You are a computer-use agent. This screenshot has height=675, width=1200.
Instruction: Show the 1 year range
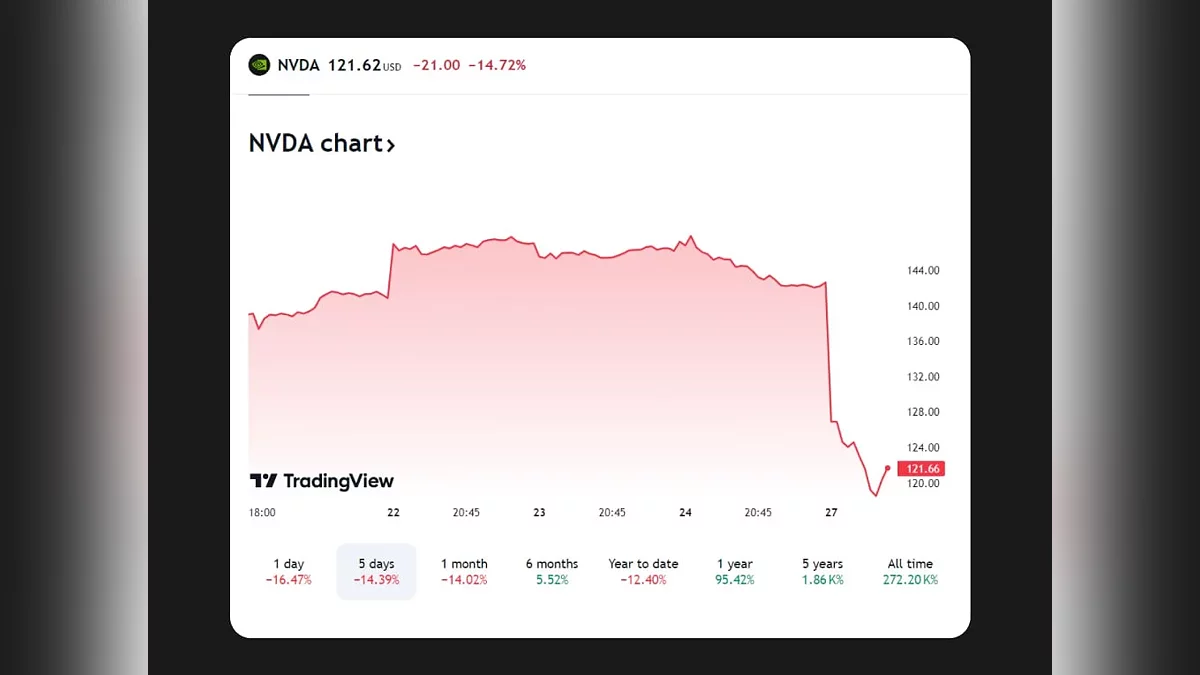735,571
